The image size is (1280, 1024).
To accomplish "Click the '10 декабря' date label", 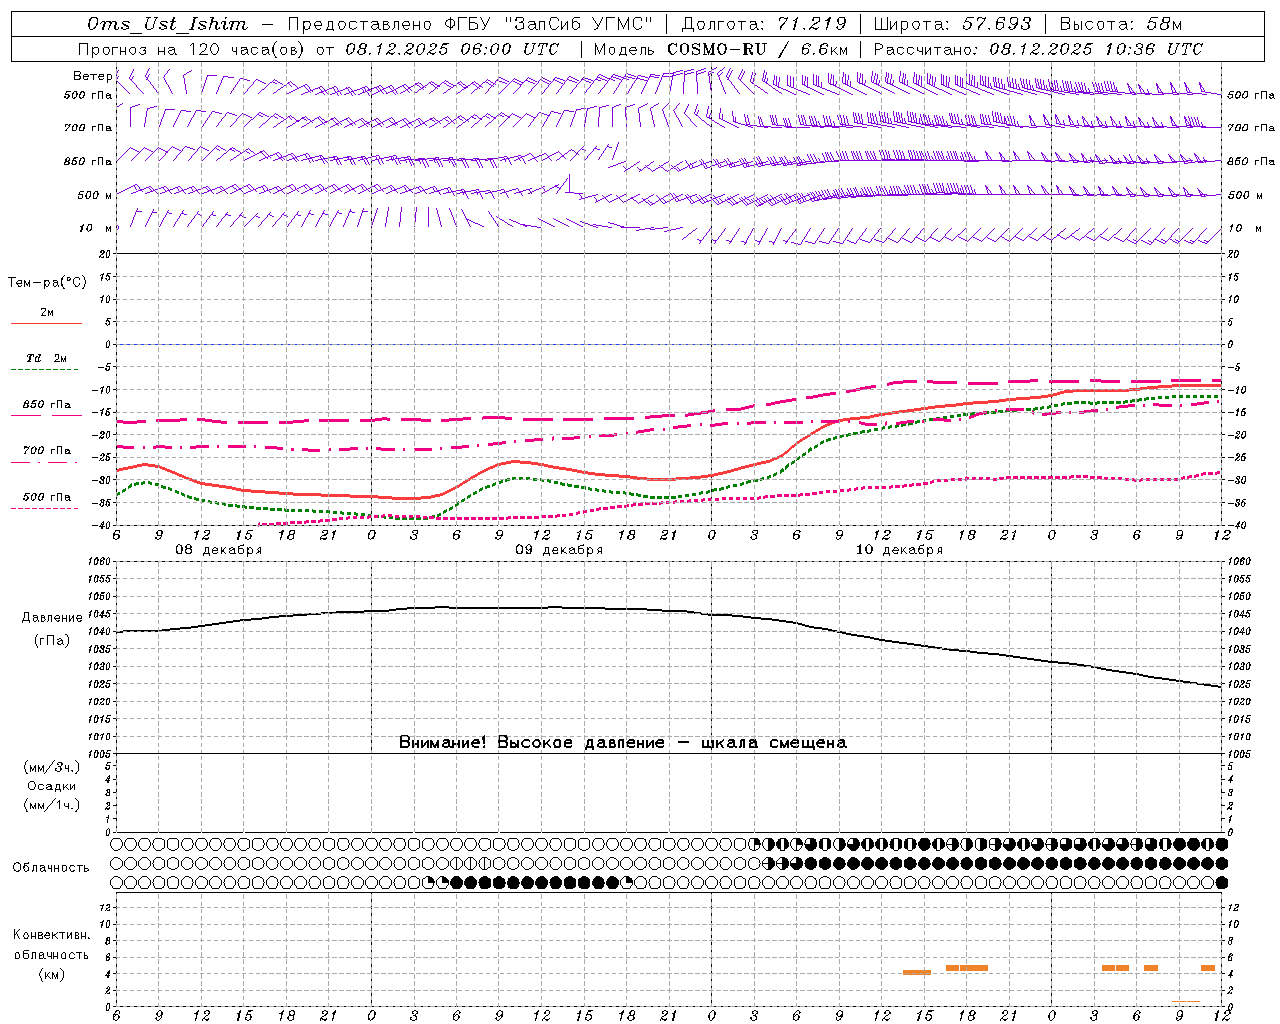I will click(899, 550).
